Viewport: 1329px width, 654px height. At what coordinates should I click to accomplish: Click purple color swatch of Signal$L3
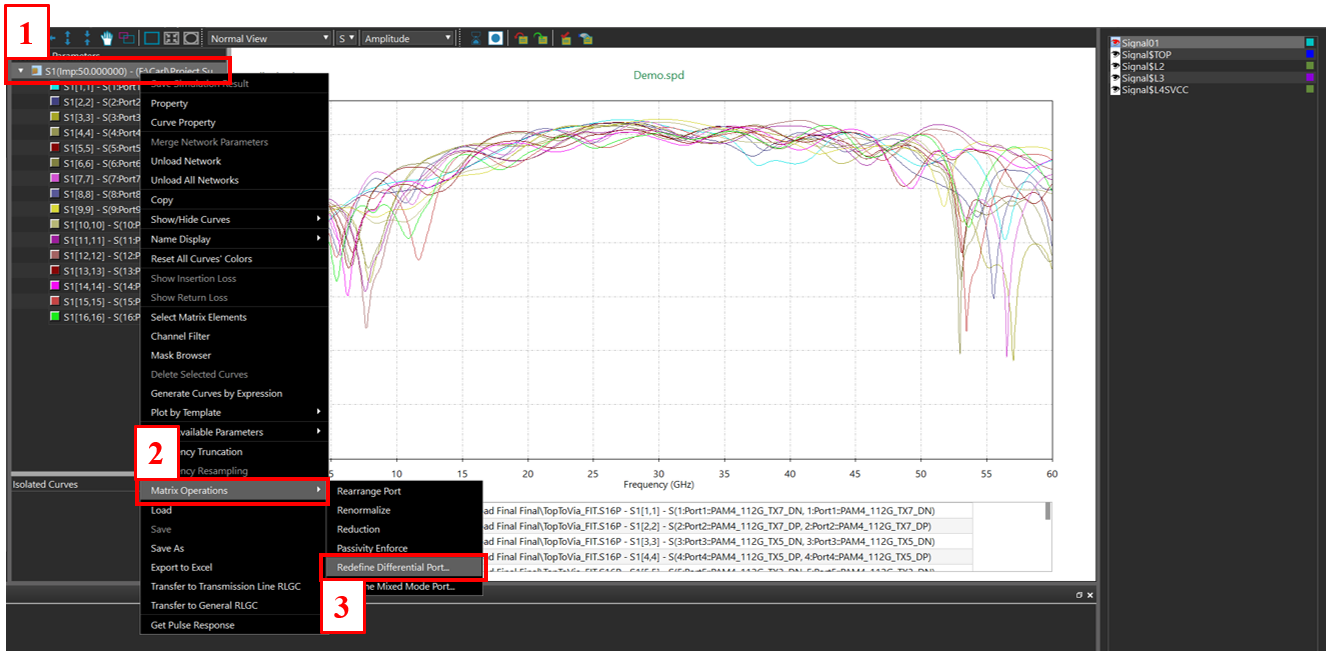click(1310, 78)
